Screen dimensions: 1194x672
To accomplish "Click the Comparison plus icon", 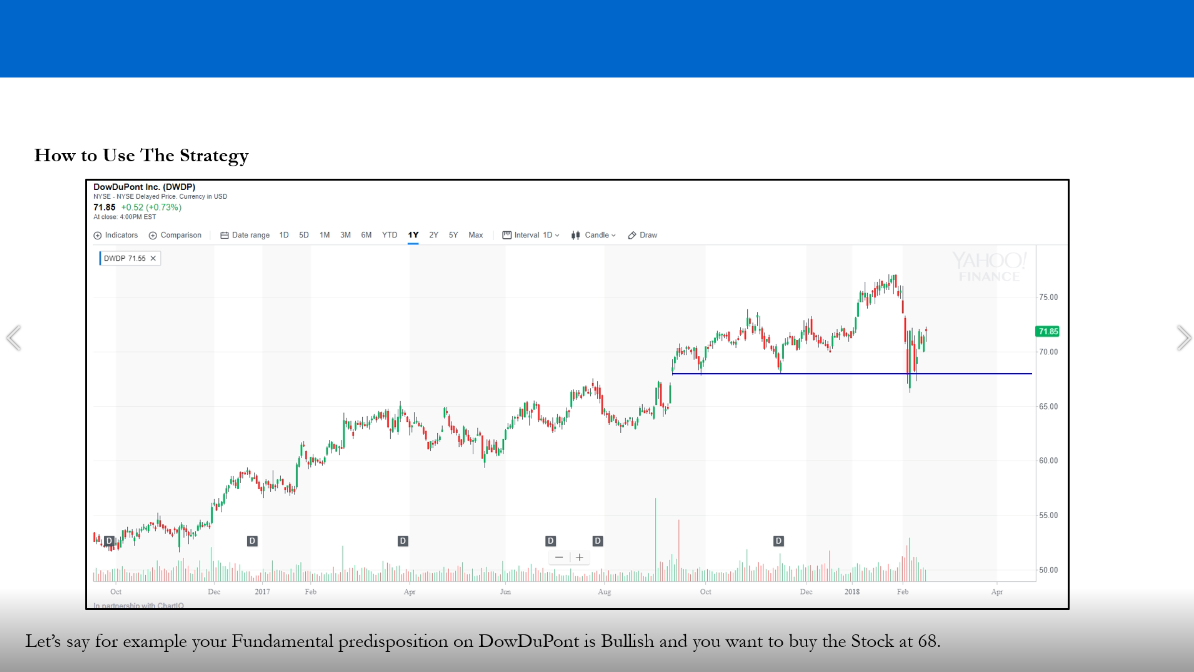I will pos(153,235).
